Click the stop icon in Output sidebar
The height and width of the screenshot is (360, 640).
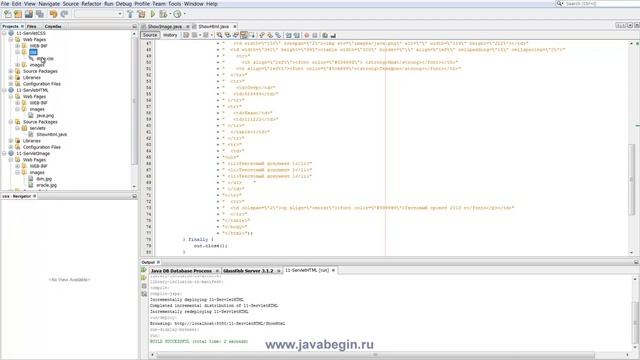(144, 286)
